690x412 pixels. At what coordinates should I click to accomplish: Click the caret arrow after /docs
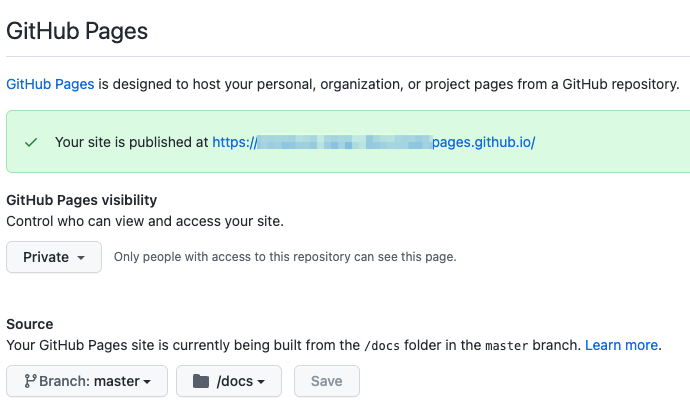tap(261, 382)
